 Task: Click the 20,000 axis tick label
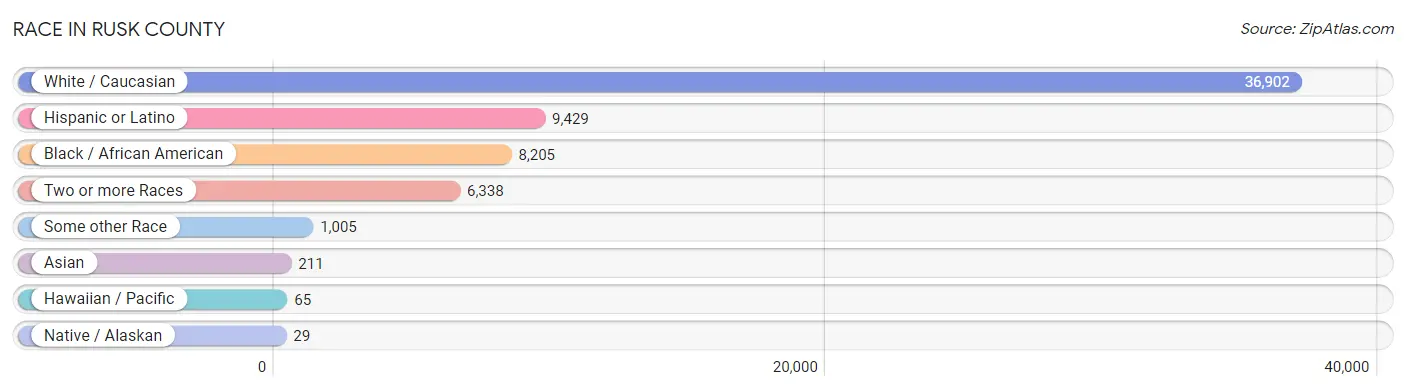(794, 367)
